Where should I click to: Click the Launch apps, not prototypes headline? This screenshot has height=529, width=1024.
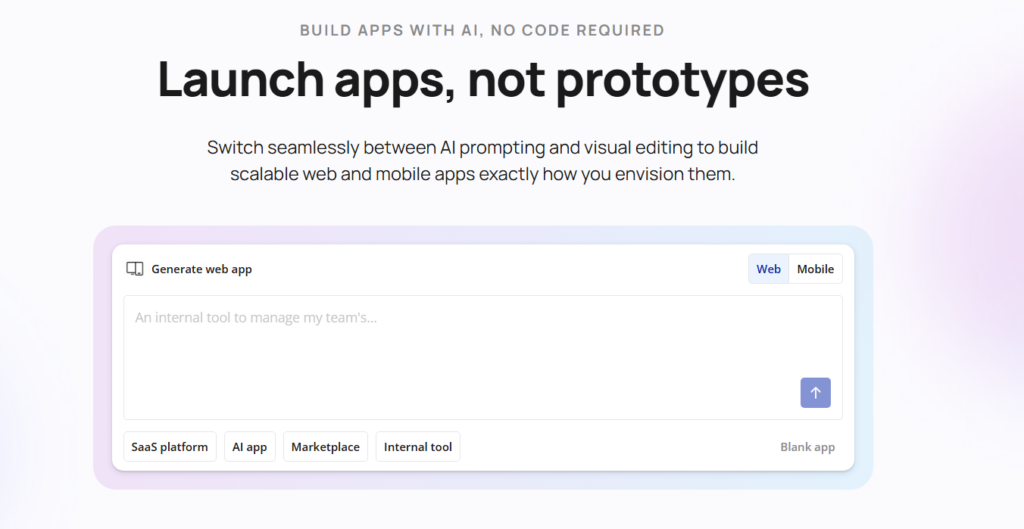pos(483,80)
